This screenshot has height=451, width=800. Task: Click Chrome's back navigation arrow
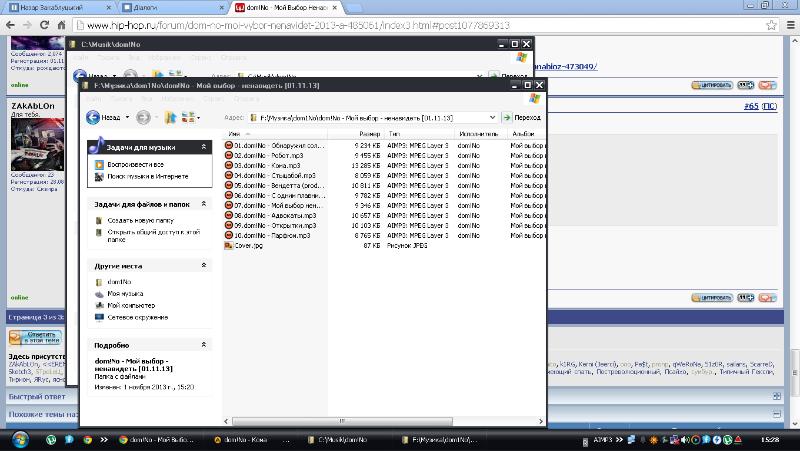11,25
